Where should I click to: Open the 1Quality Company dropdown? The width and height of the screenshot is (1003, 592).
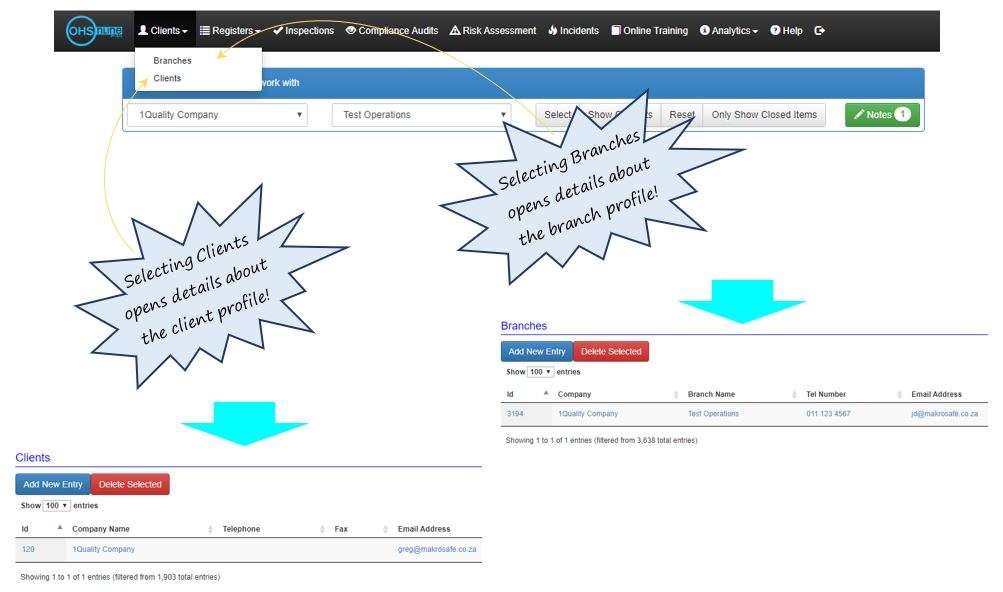pos(218,115)
